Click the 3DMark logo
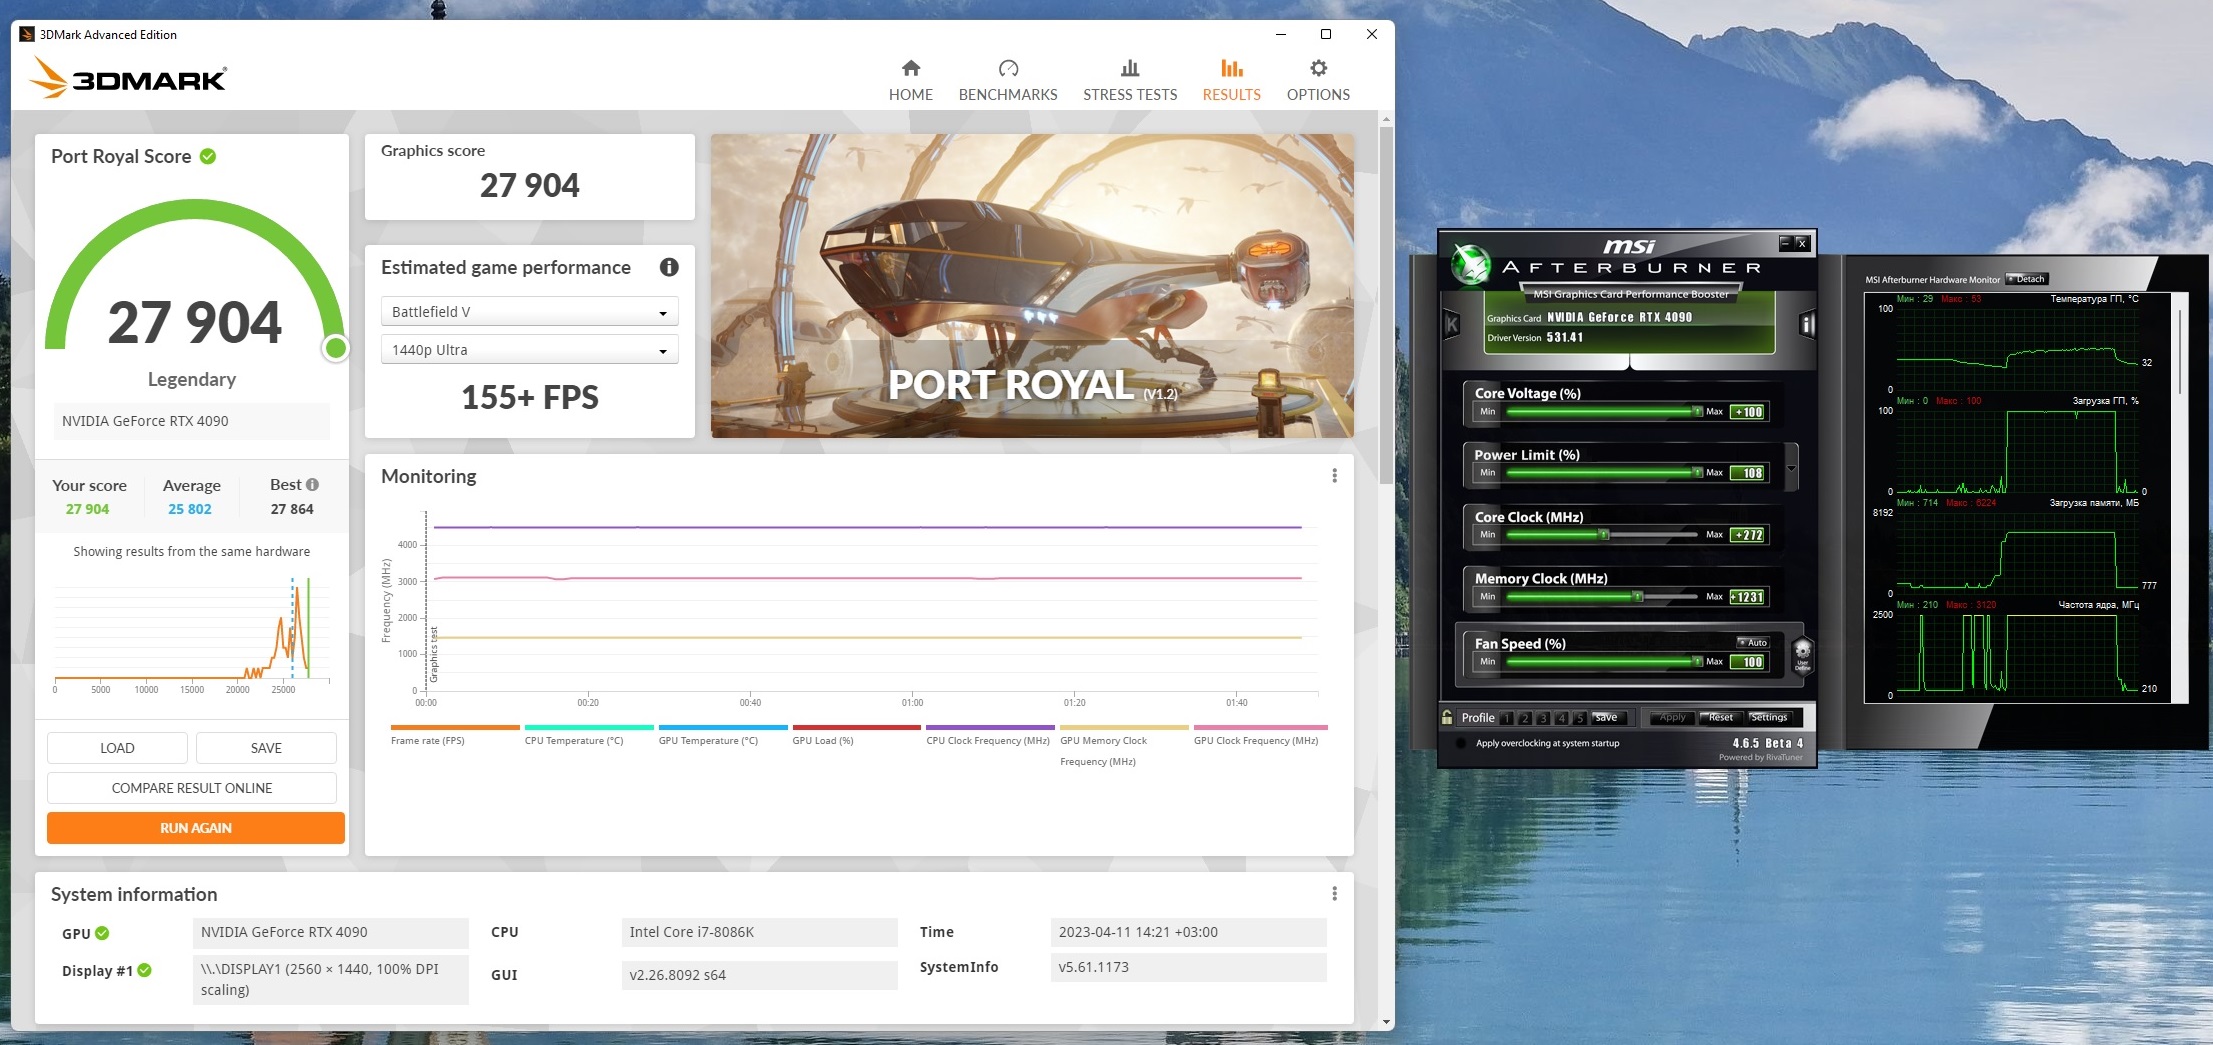Viewport: 2213px width, 1045px height. (128, 77)
